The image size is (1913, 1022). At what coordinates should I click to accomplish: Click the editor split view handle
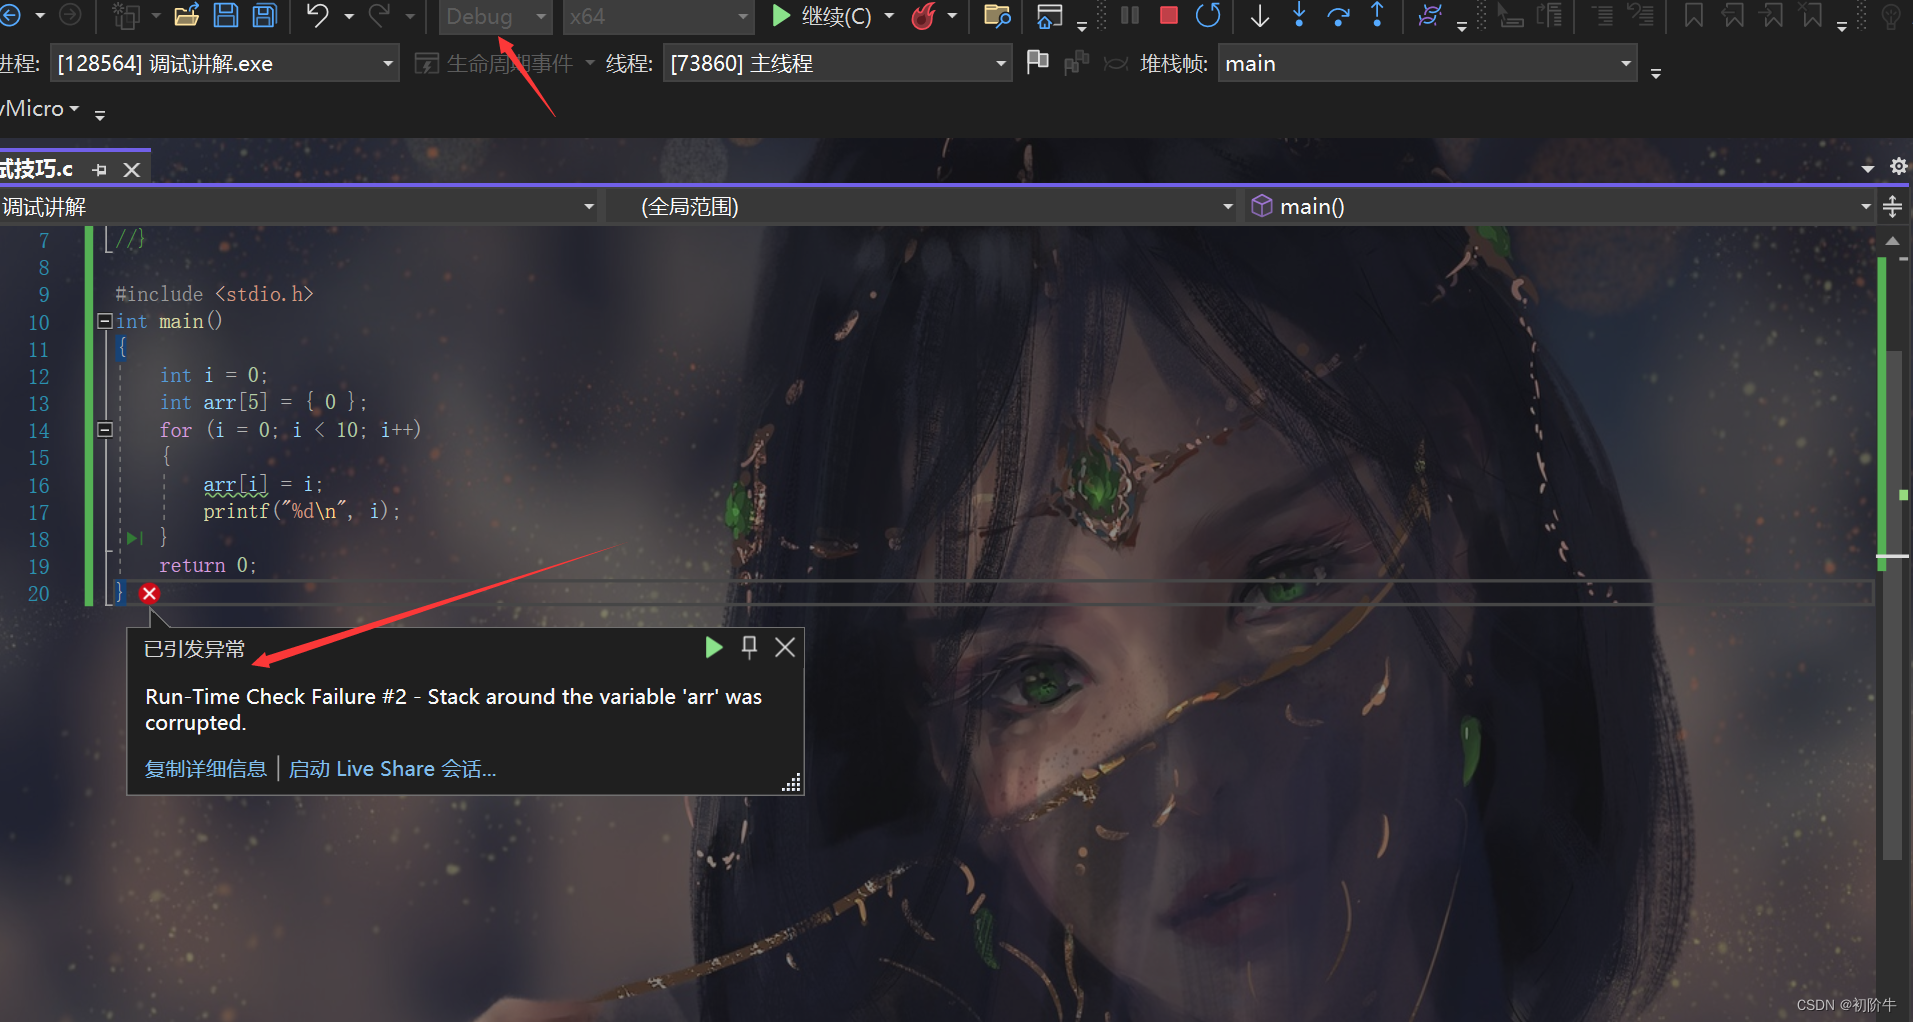pos(1892,207)
